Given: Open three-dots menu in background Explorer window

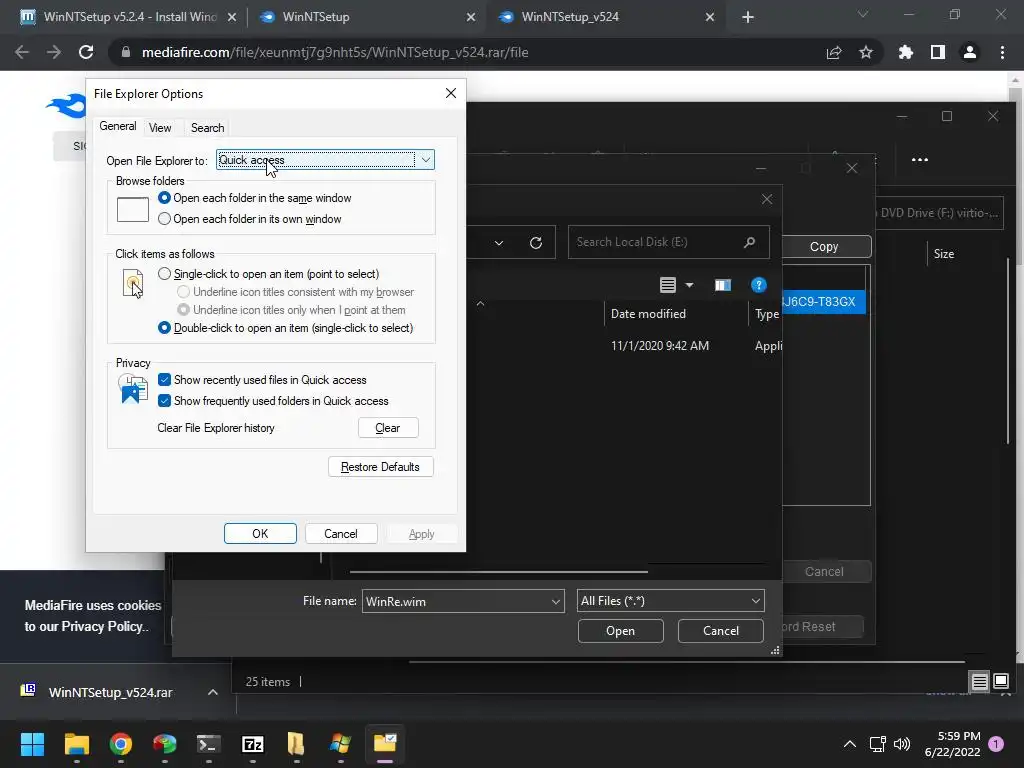Looking at the screenshot, I should [920, 159].
